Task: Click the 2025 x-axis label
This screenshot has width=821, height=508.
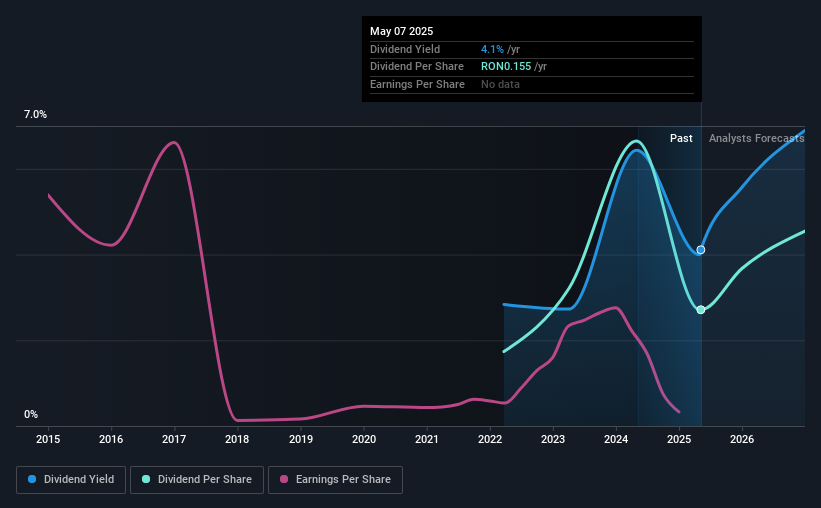Action: tap(679, 439)
